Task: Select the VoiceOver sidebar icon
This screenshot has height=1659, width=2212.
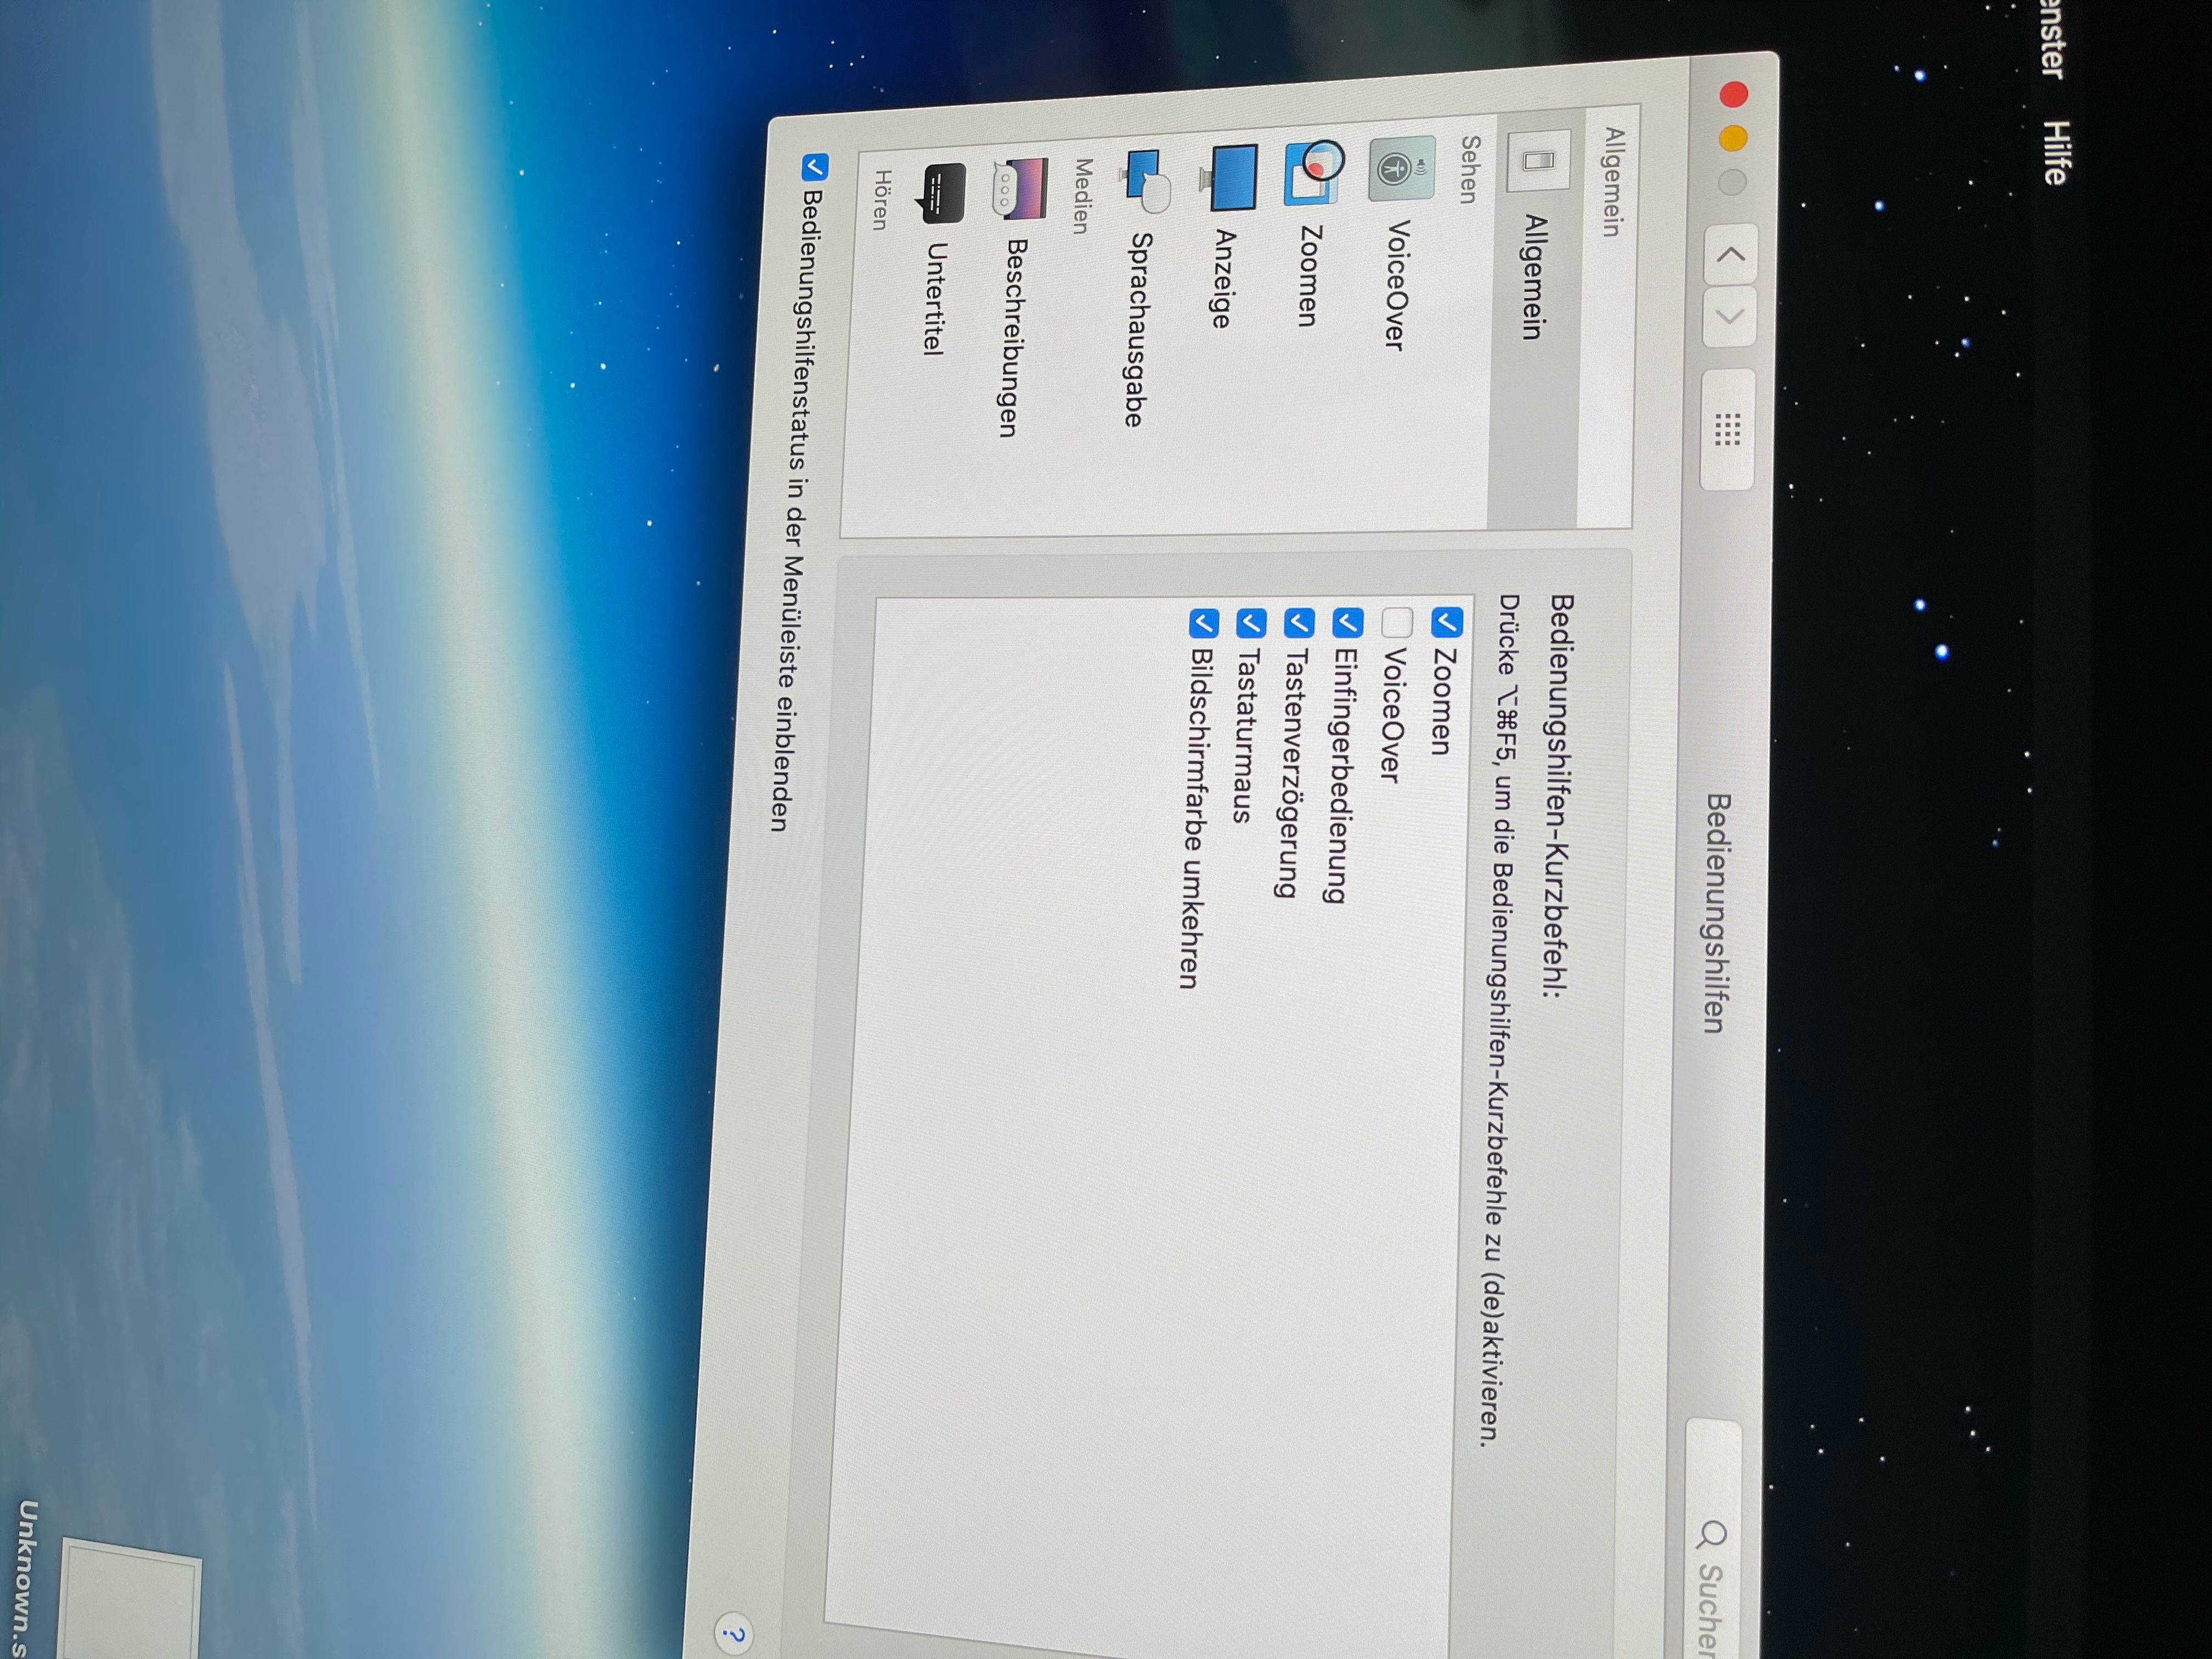Action: [1402, 169]
